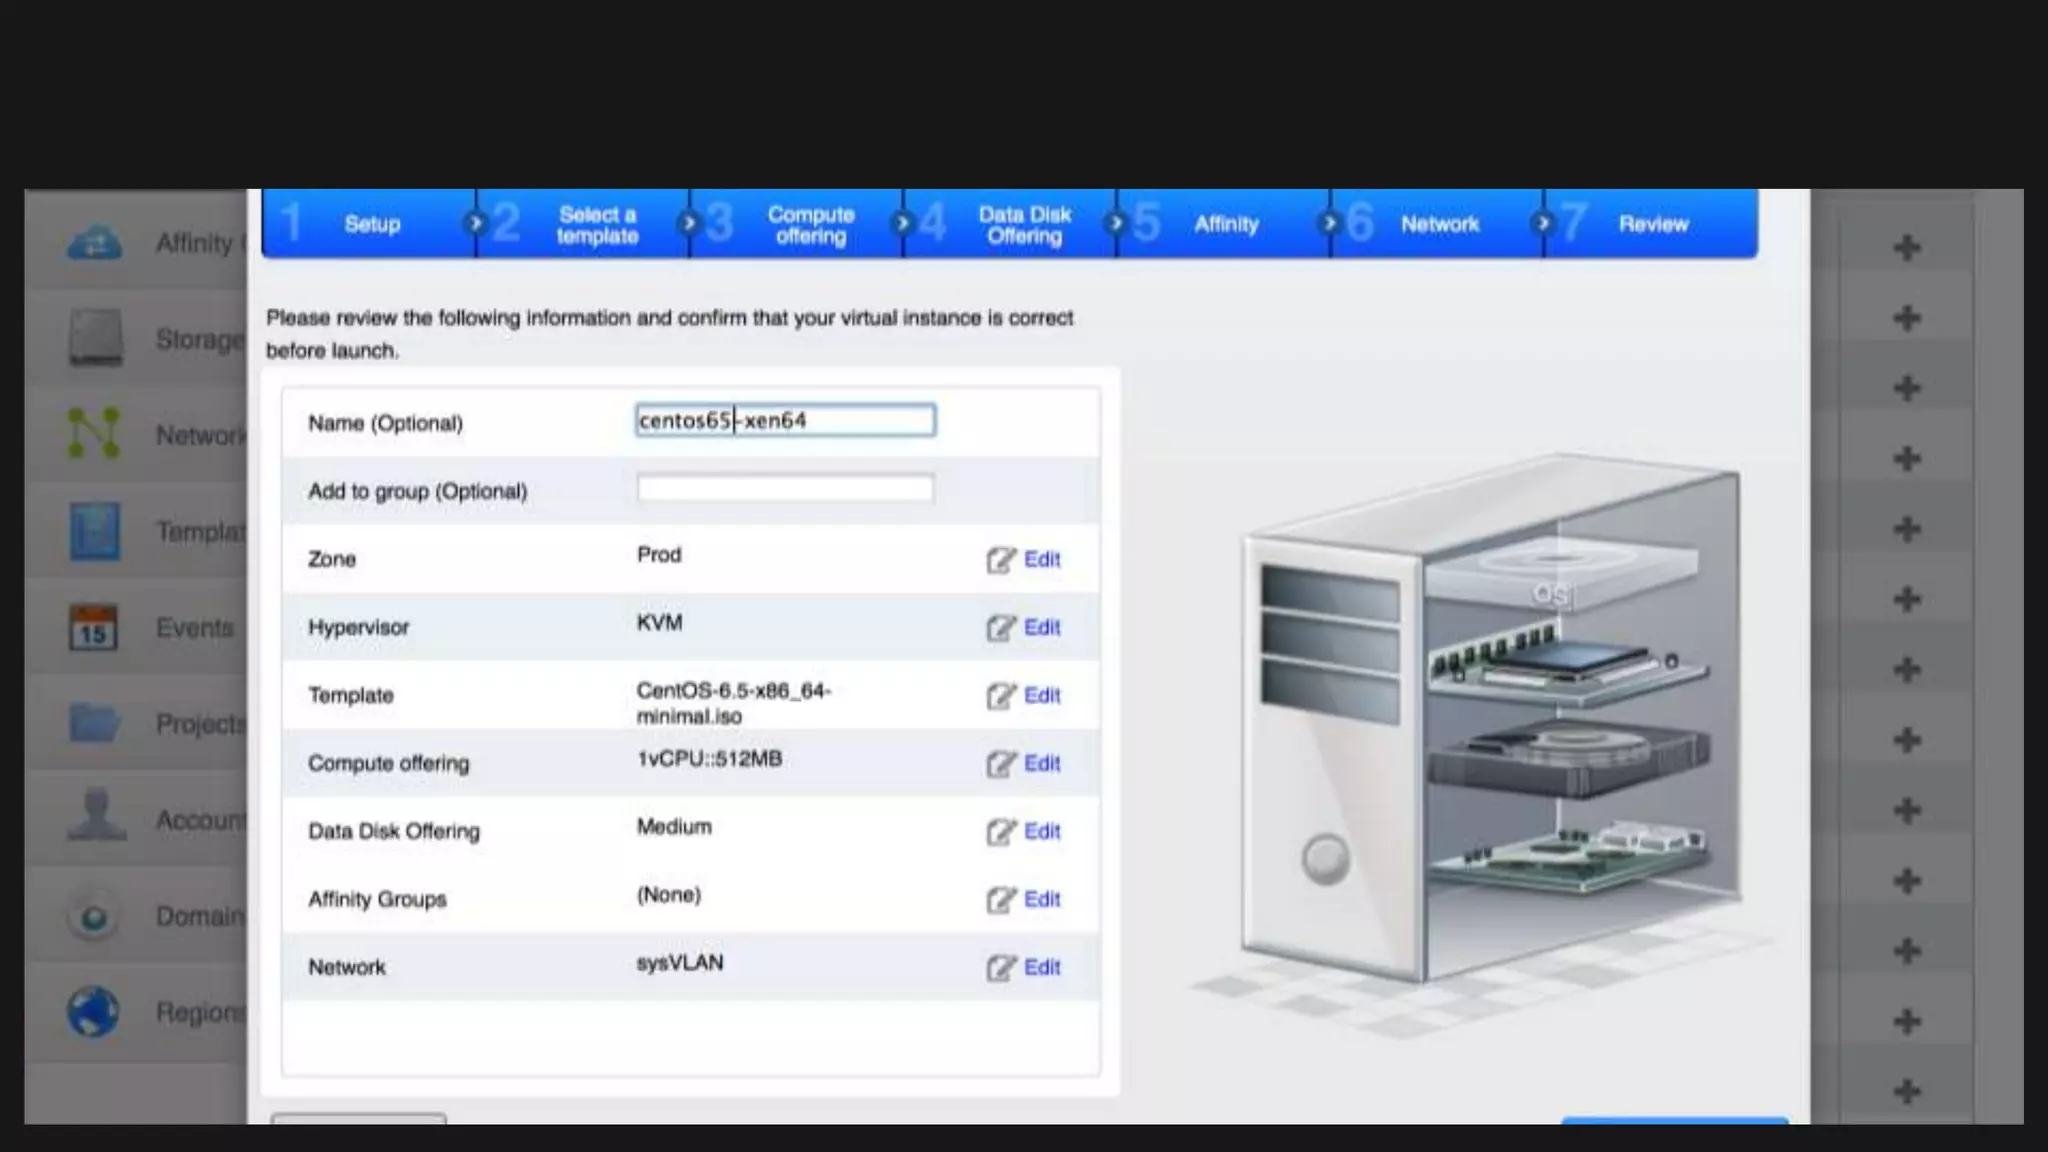The width and height of the screenshot is (2048, 1152).
Task: Open the Domains sidebar icon
Action: click(94, 916)
